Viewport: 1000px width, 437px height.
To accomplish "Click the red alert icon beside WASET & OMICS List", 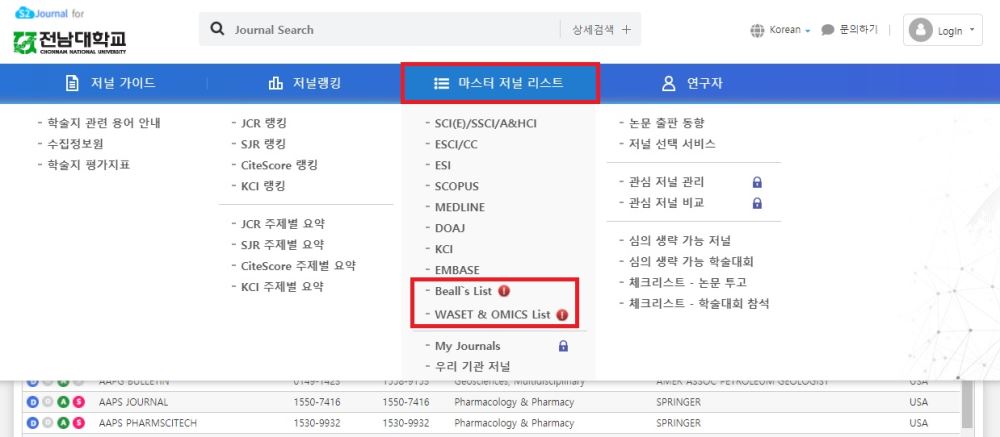I will [x=562, y=315].
